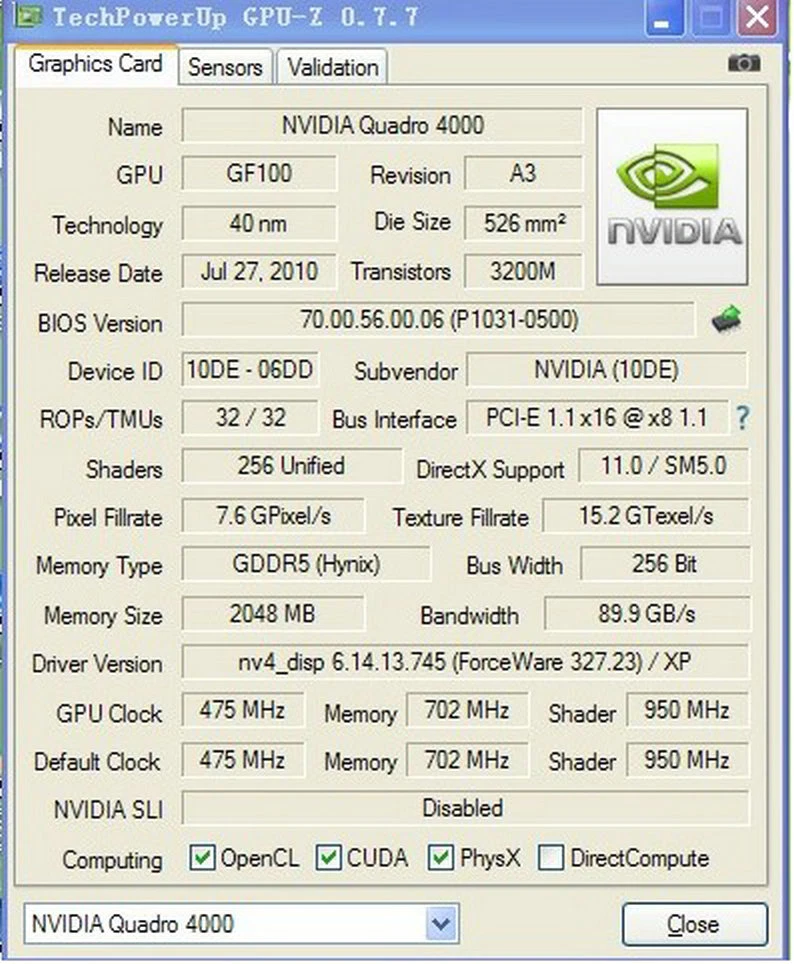Click the Revision field A3
794x964 pixels.
point(523,173)
